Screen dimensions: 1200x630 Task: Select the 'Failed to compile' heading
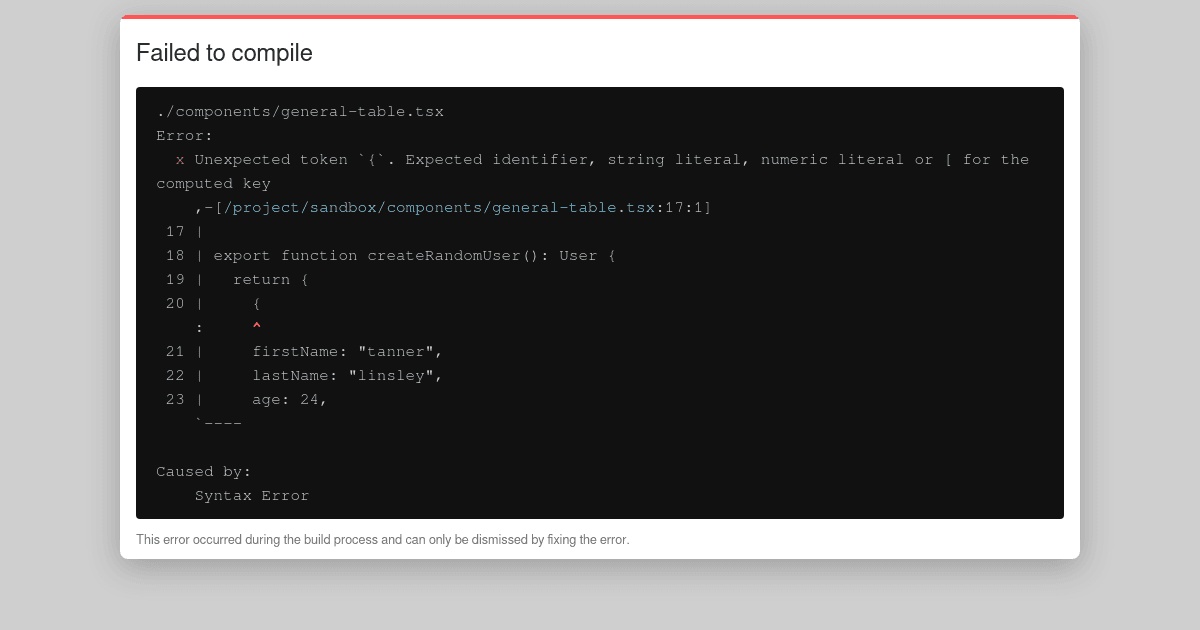coord(224,53)
